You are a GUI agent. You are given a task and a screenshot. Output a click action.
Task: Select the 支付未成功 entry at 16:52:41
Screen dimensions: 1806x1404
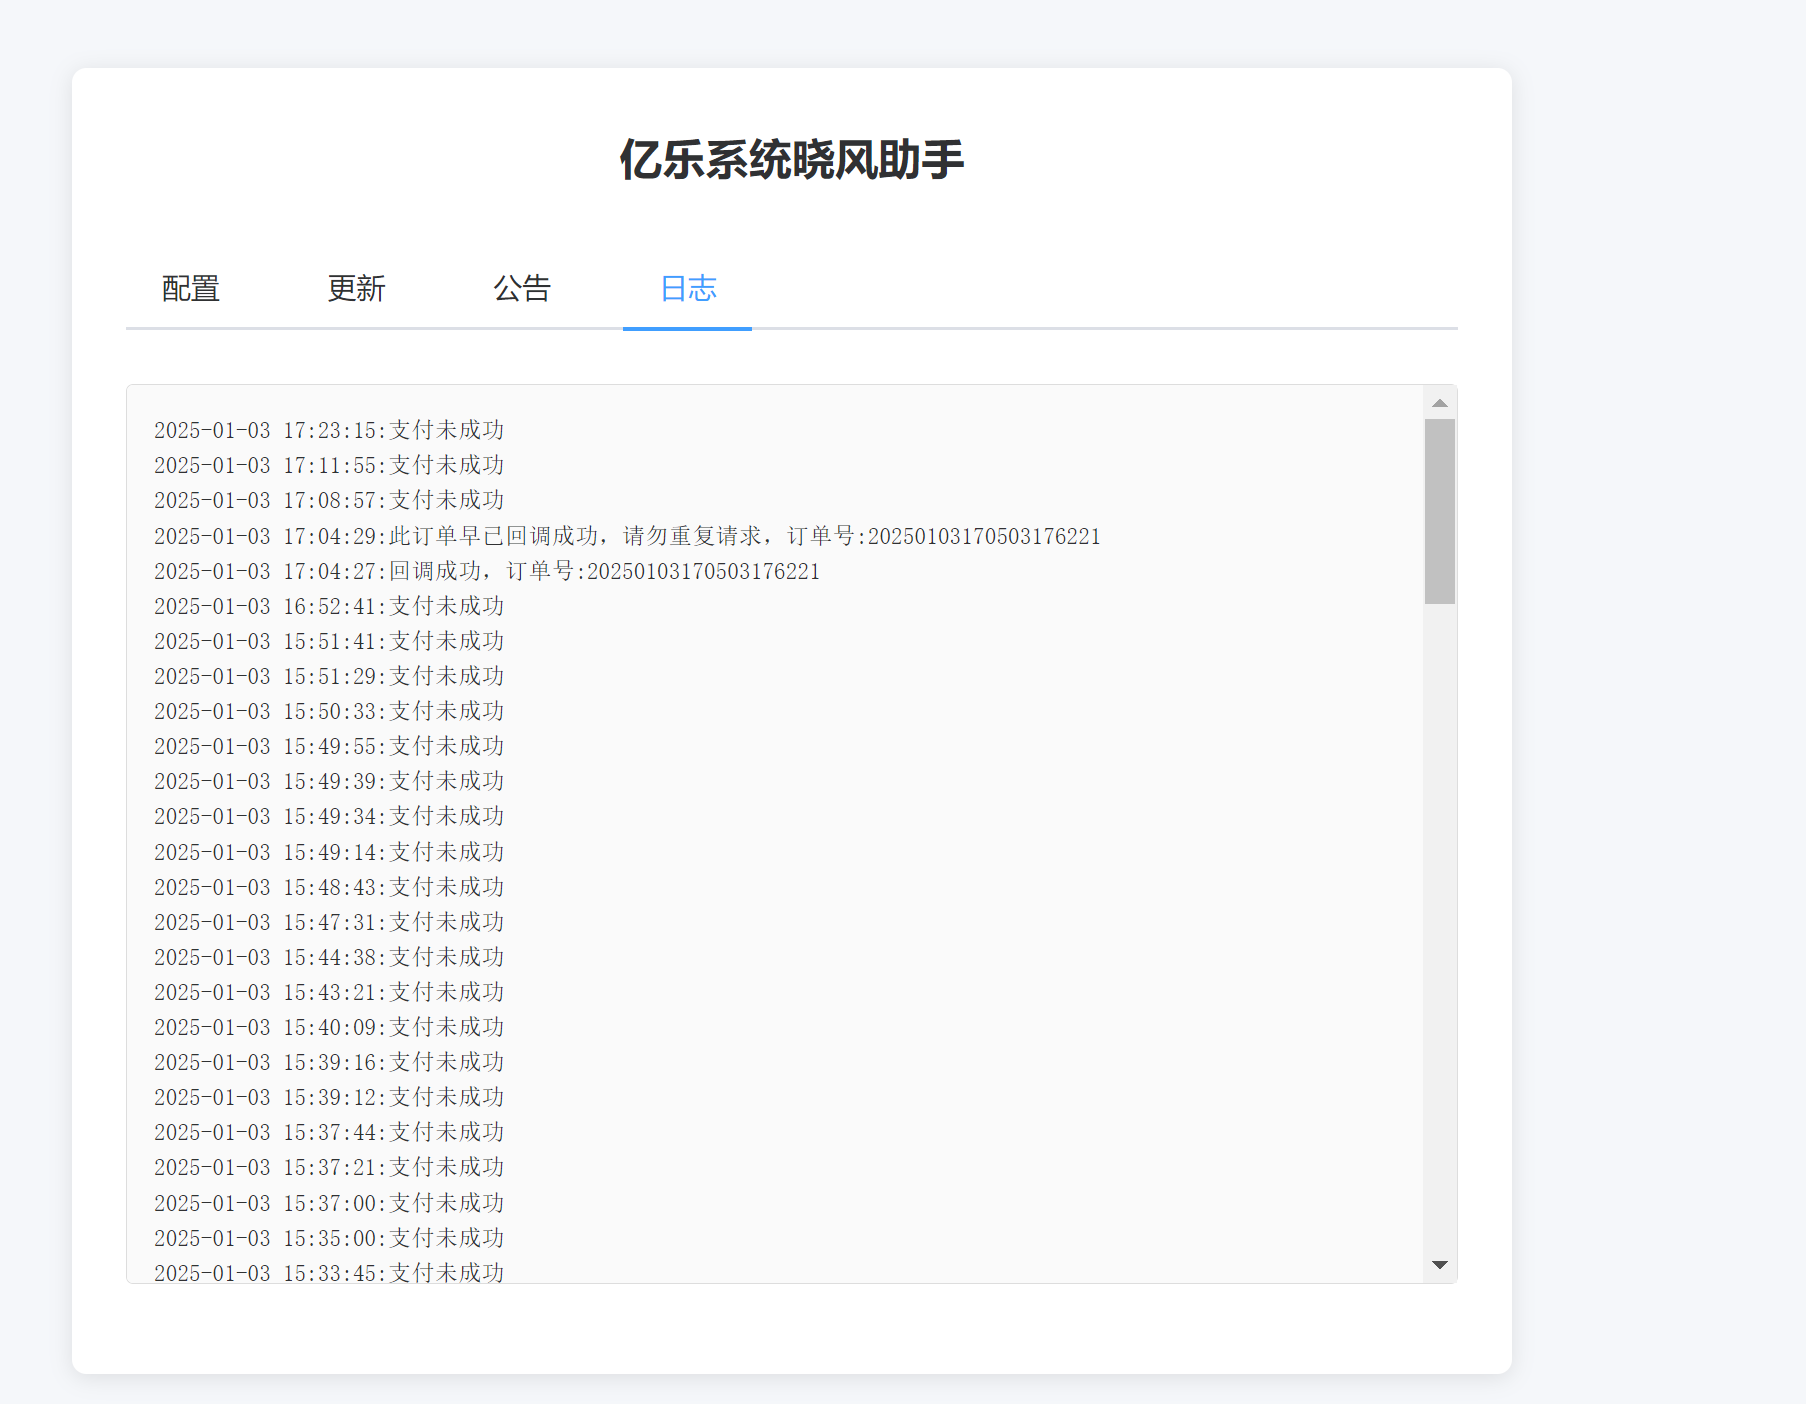click(330, 605)
